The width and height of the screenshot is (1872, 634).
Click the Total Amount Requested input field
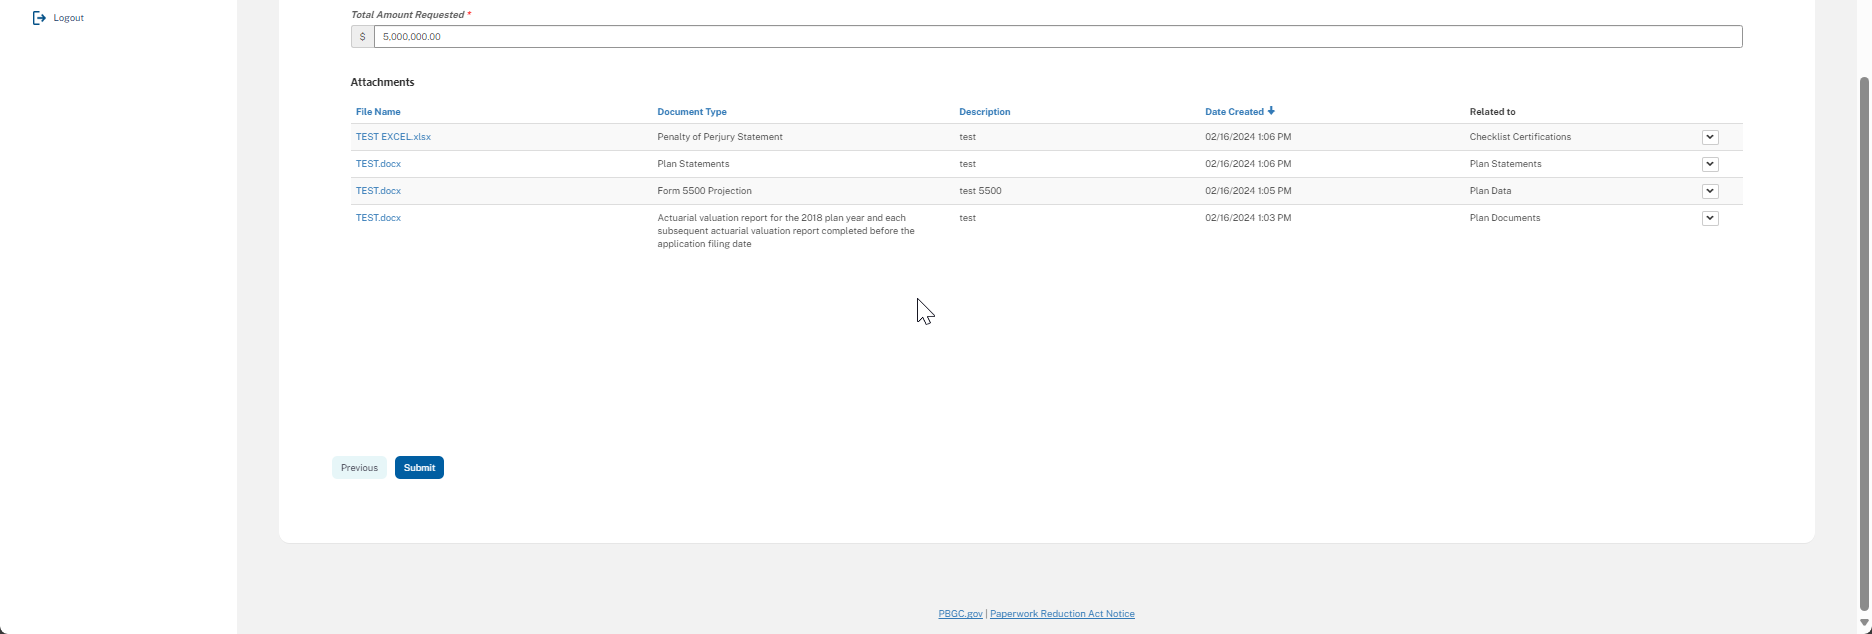pos(1057,37)
